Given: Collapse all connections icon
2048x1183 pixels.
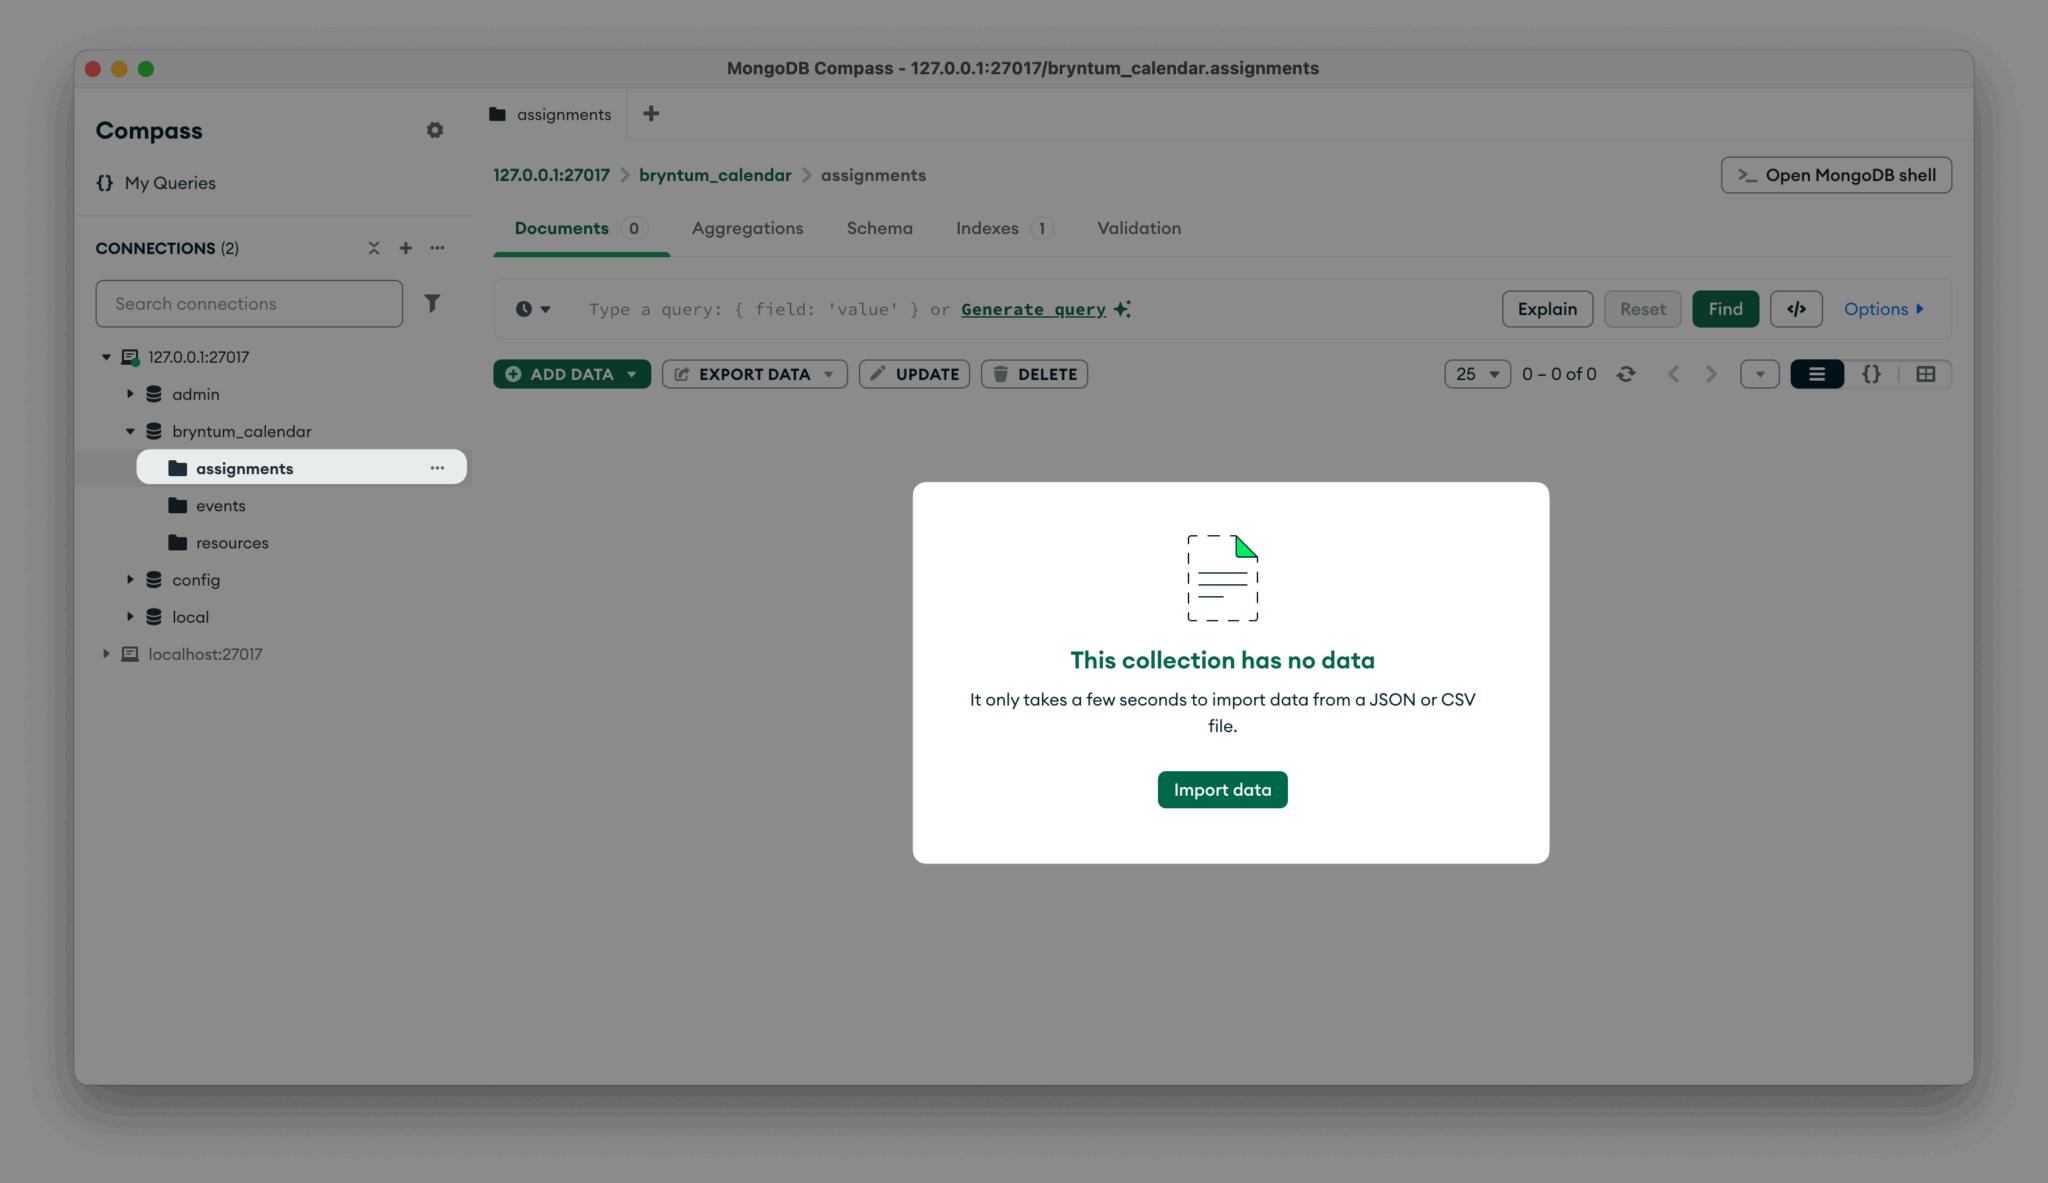Looking at the screenshot, I should [373, 248].
